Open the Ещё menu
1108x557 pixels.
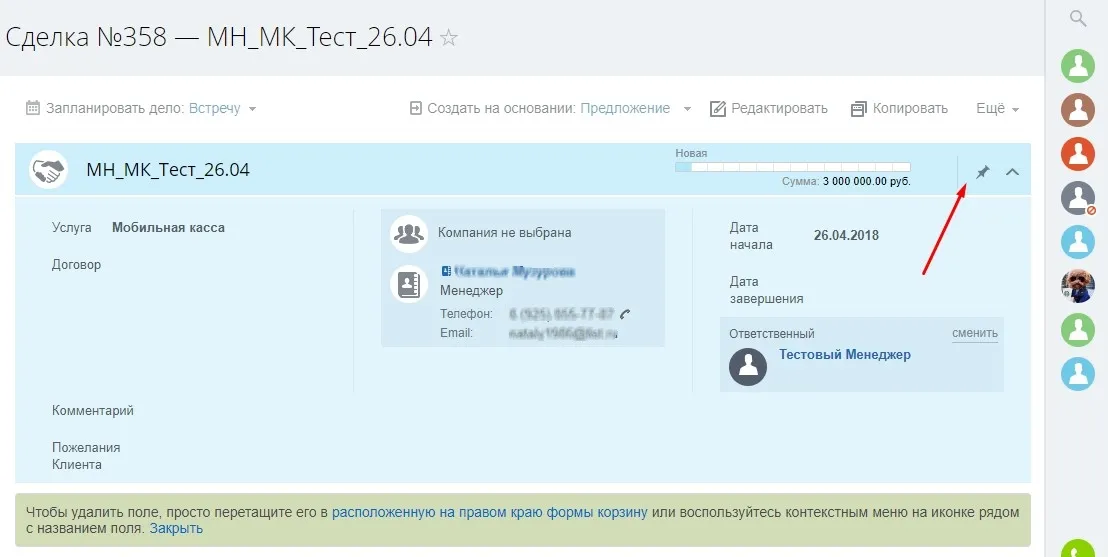click(x=996, y=108)
